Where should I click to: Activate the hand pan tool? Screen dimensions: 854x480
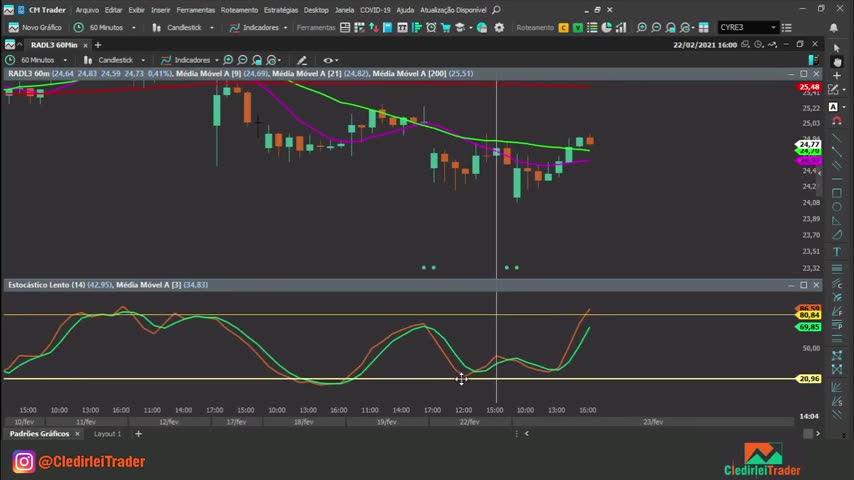tap(837, 62)
